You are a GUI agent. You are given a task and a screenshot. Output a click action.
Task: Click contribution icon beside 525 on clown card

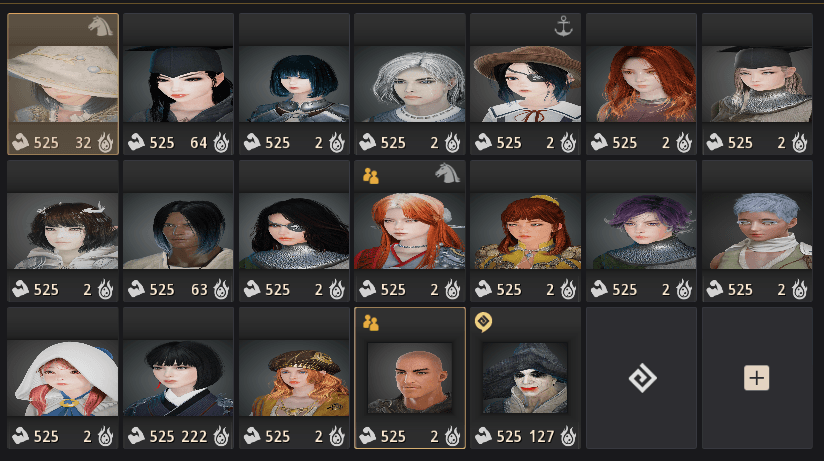(x=483, y=435)
